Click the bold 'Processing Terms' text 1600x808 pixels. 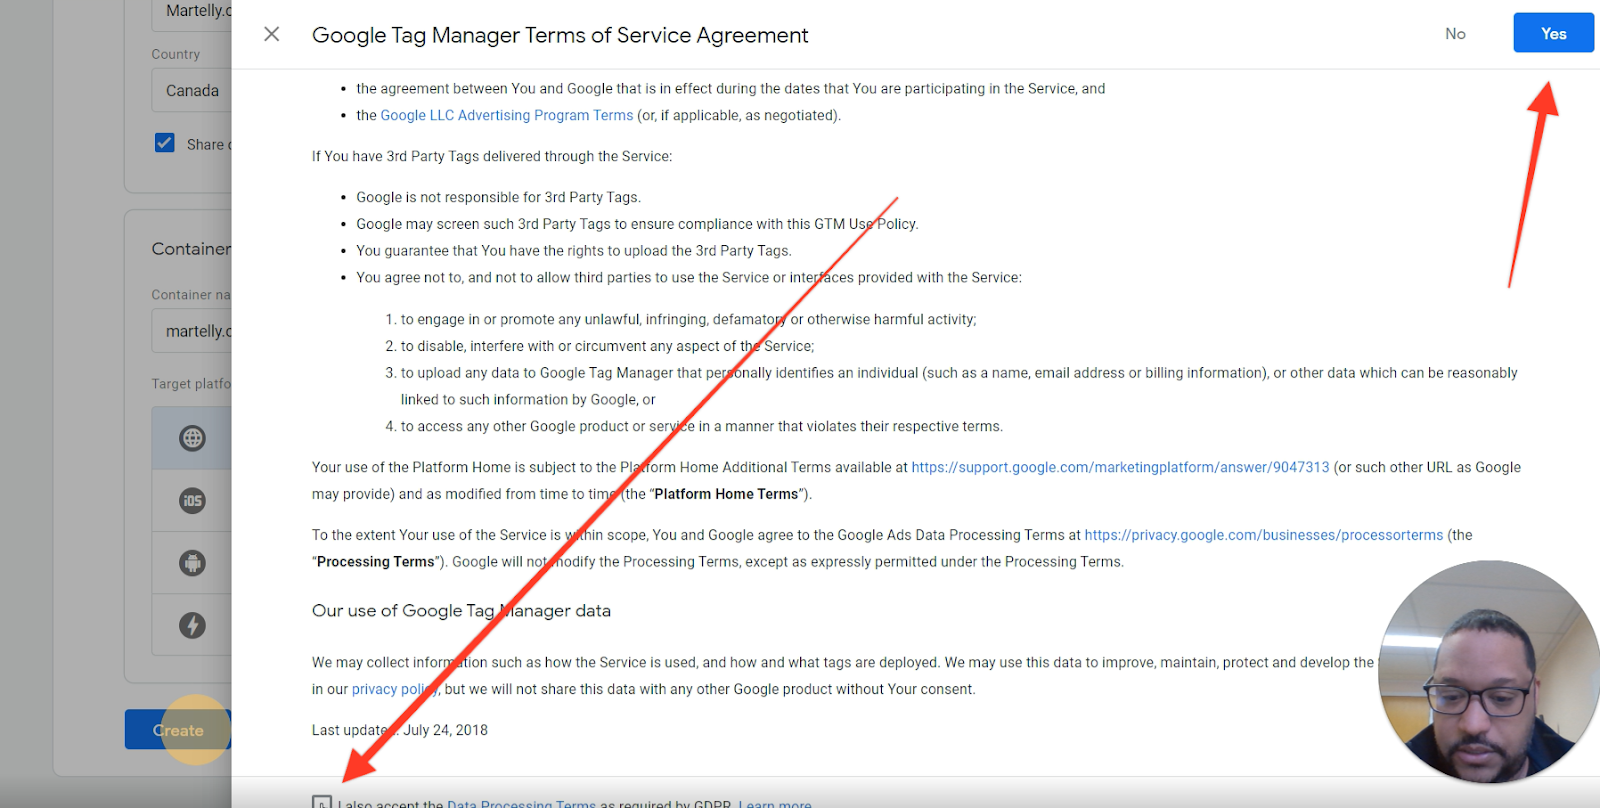pos(376,562)
